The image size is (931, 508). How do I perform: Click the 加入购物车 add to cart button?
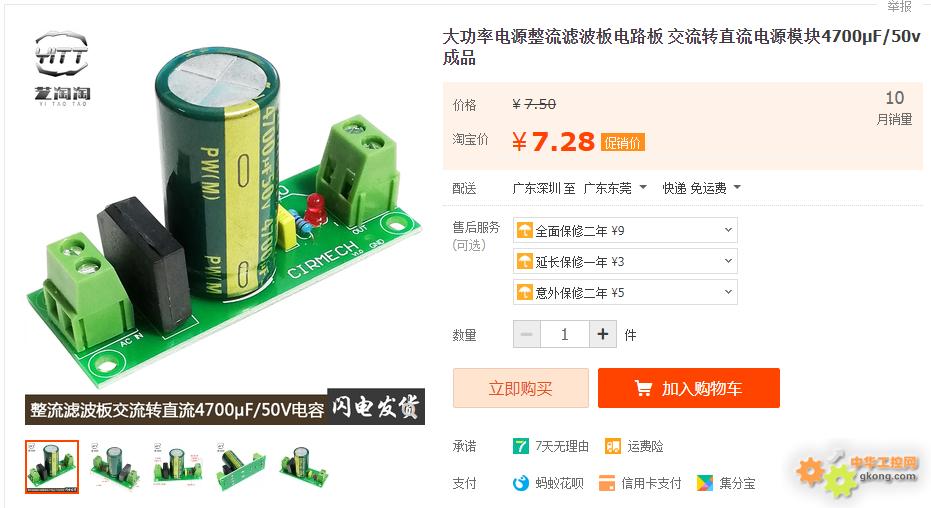tap(689, 388)
